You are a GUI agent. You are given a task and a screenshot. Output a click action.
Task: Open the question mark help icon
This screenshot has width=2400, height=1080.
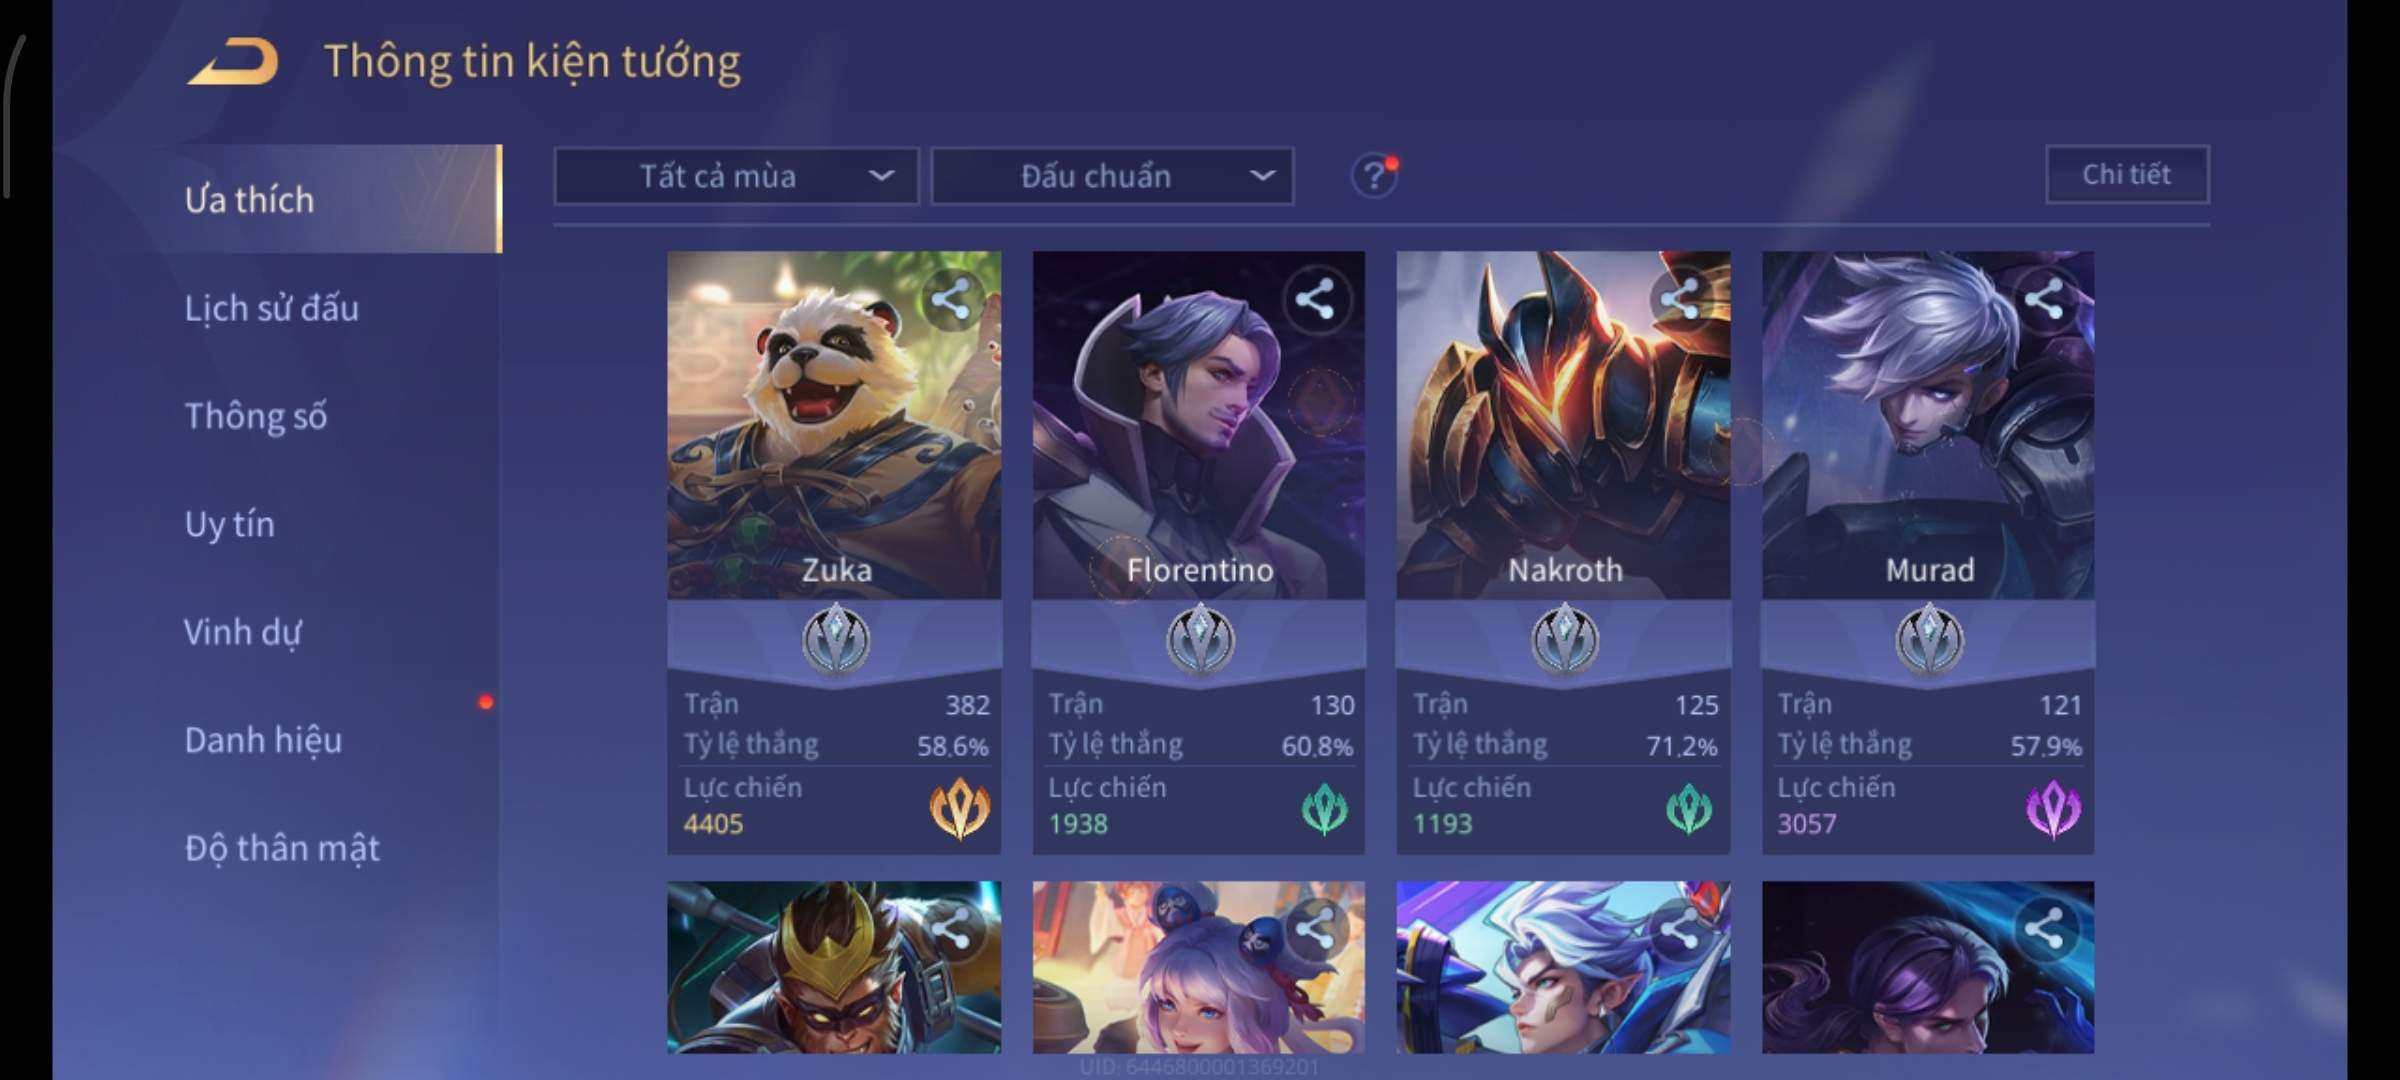click(1374, 177)
